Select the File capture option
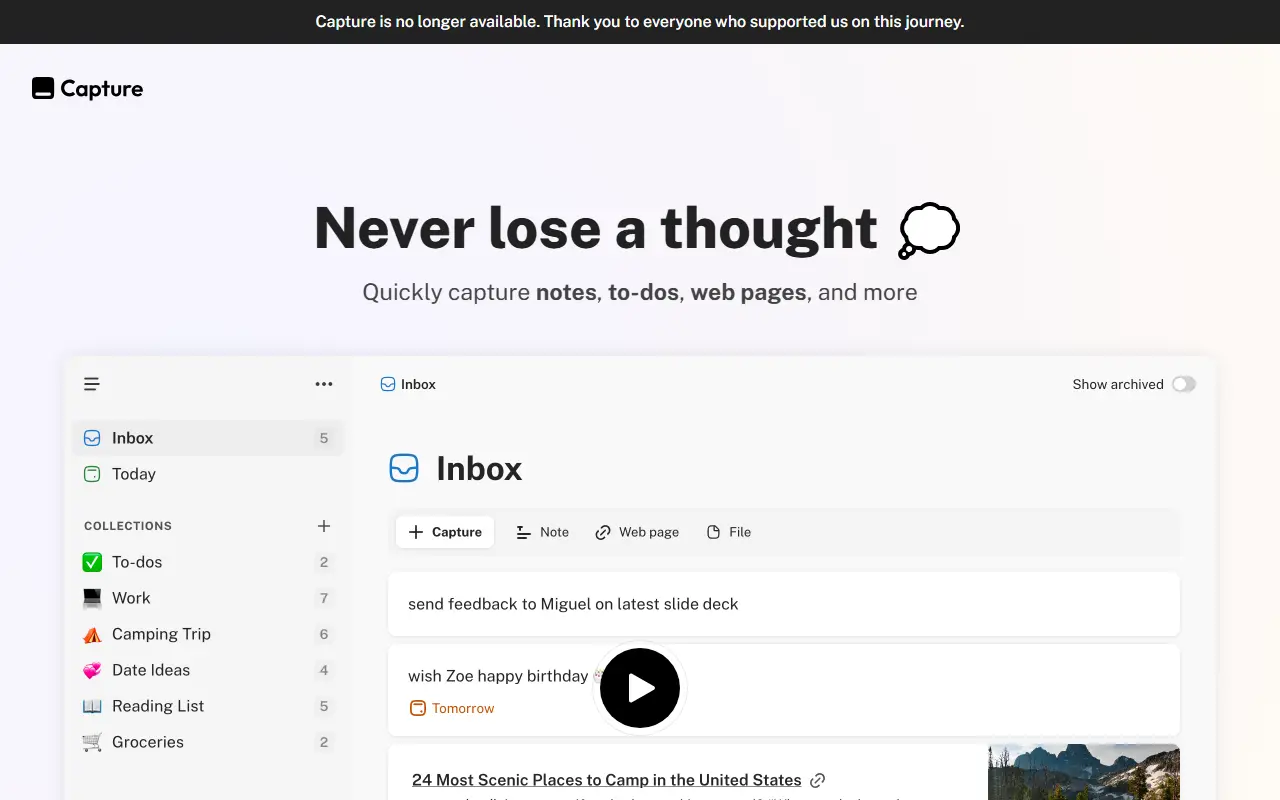This screenshot has width=1280, height=800. coord(729,532)
